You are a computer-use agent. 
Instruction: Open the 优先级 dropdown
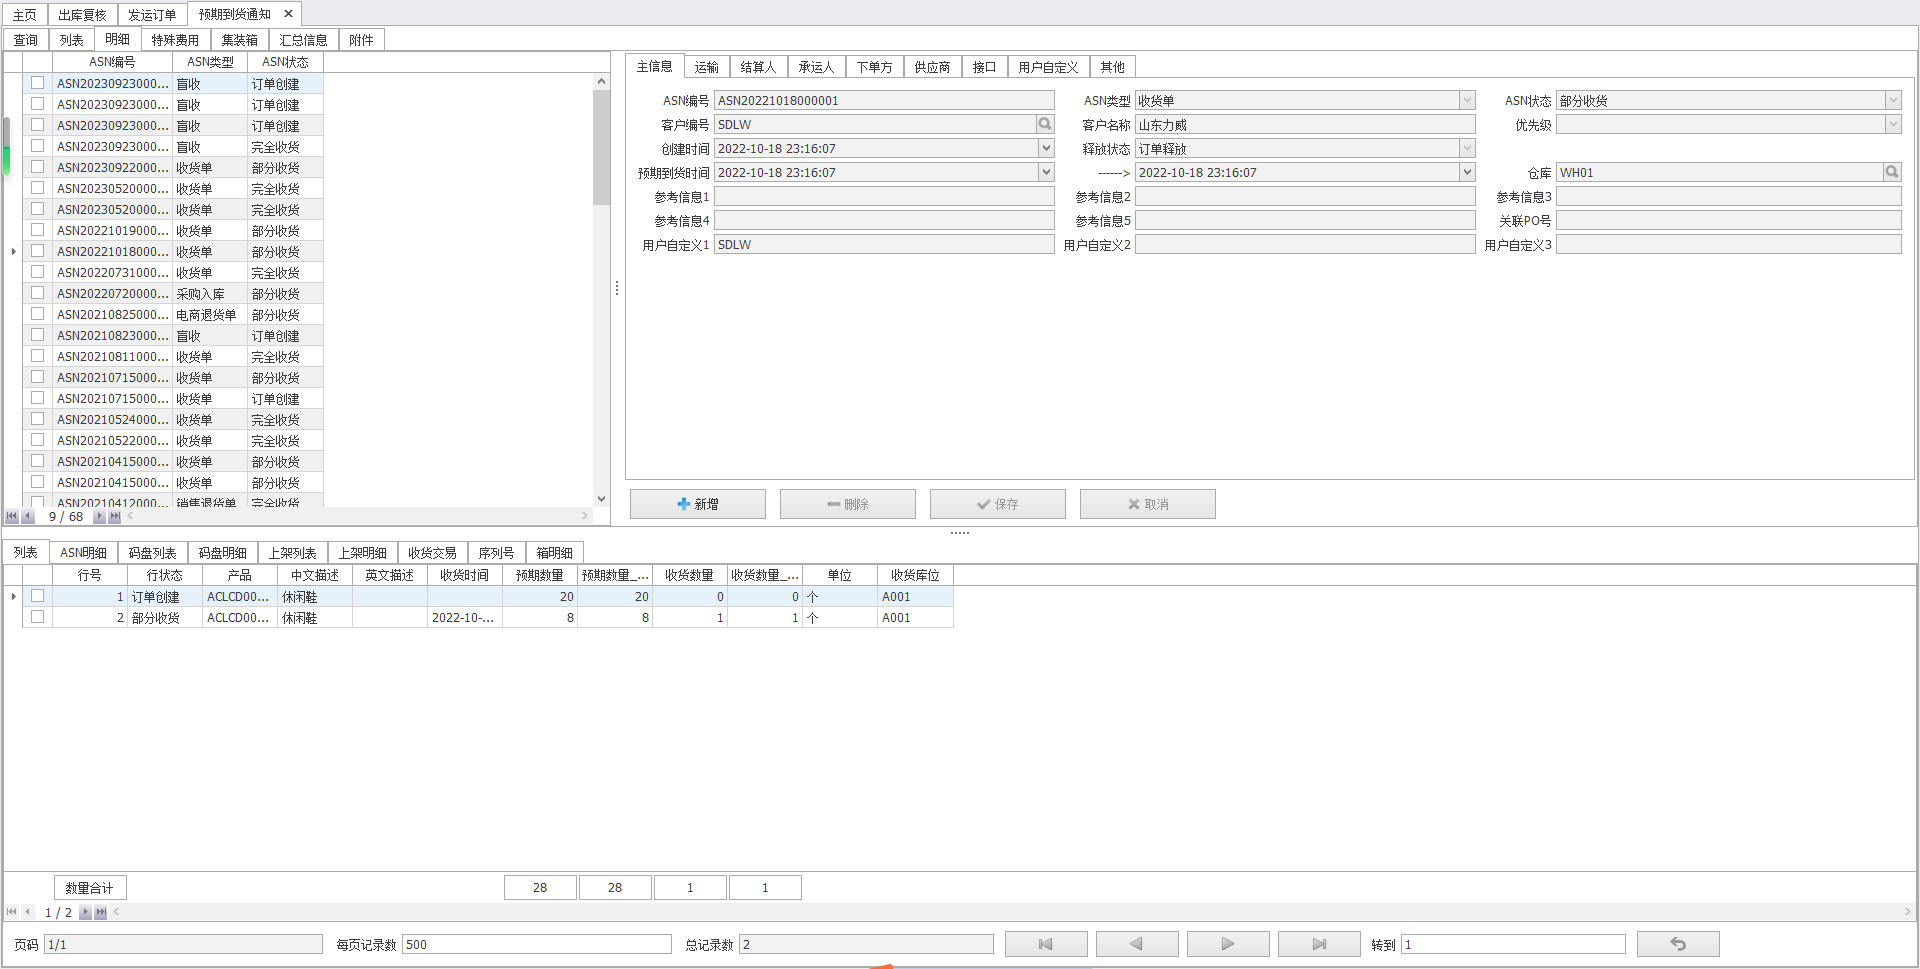click(1893, 124)
